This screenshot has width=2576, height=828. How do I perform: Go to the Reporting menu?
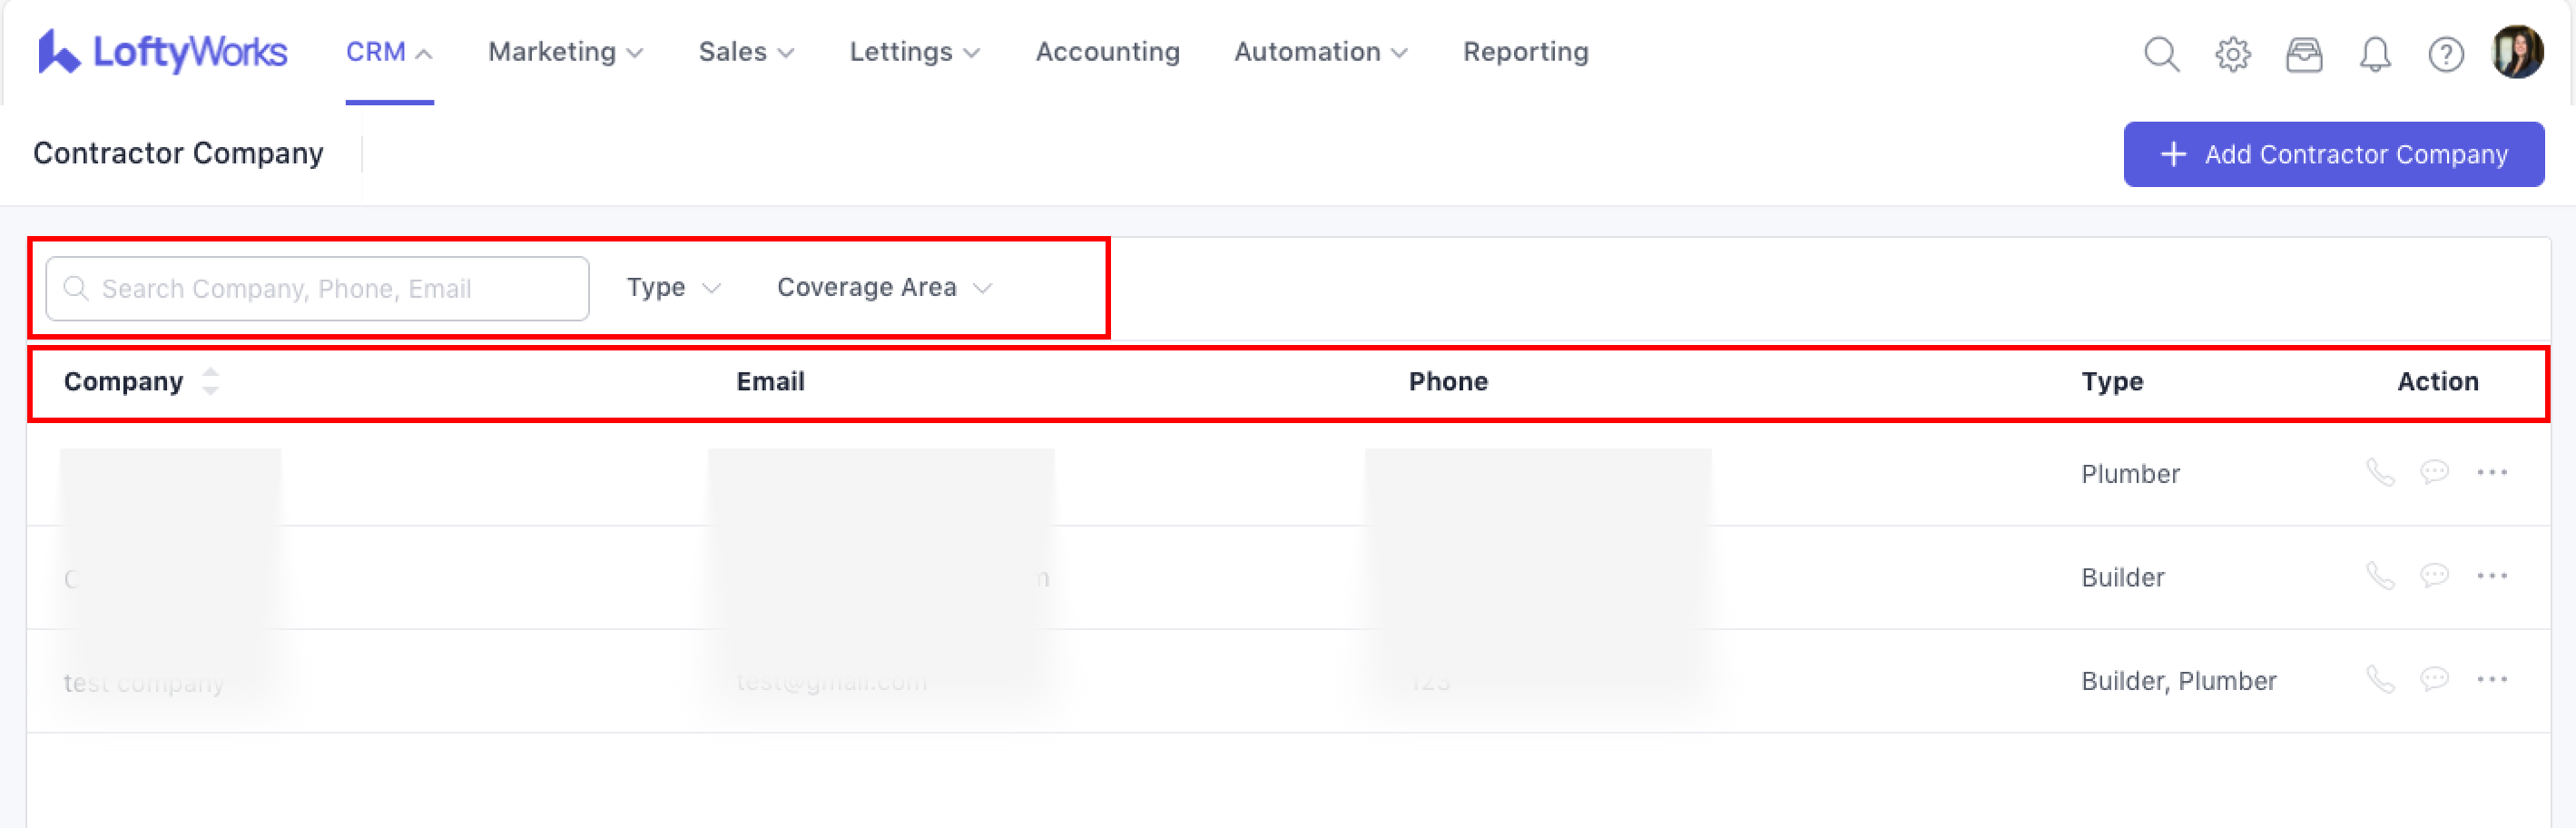click(1525, 52)
